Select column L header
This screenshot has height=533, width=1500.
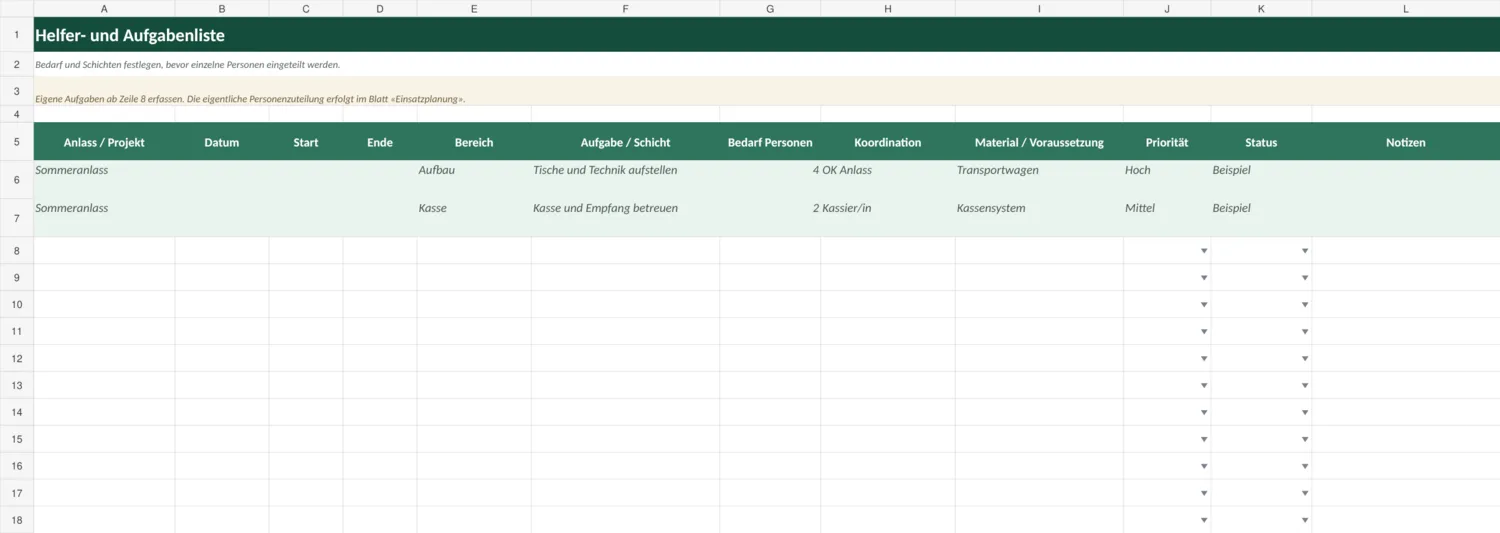tap(1406, 8)
